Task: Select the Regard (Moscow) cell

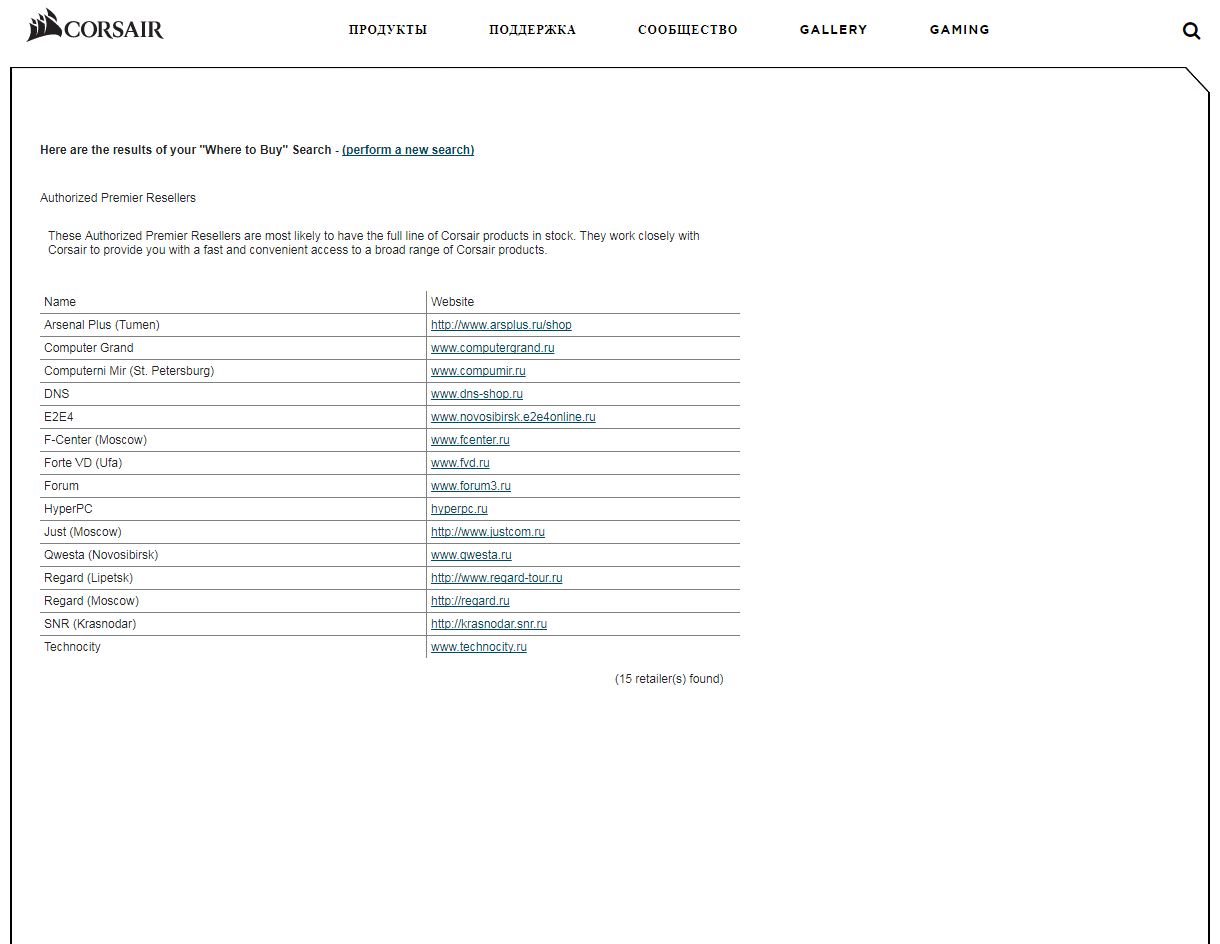Action: click(x=233, y=601)
